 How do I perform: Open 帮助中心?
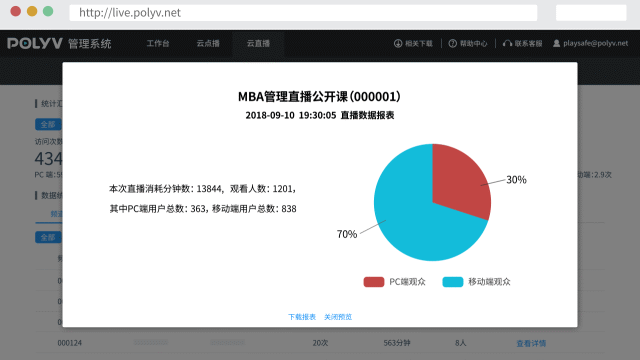pyautogui.click(x=473, y=43)
